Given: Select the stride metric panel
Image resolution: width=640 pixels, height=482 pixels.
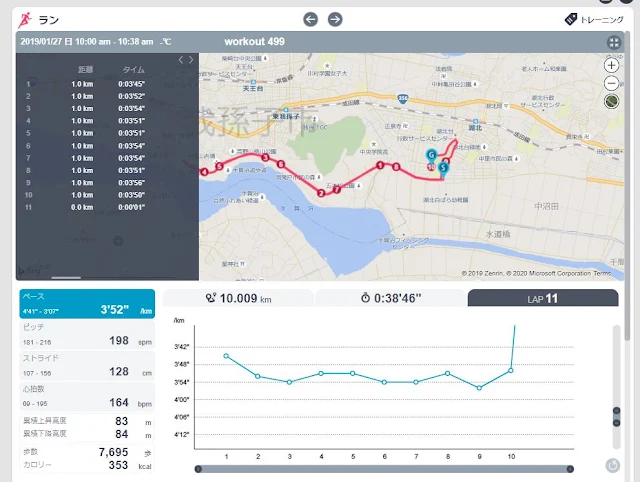Looking at the screenshot, I should click(87, 366).
